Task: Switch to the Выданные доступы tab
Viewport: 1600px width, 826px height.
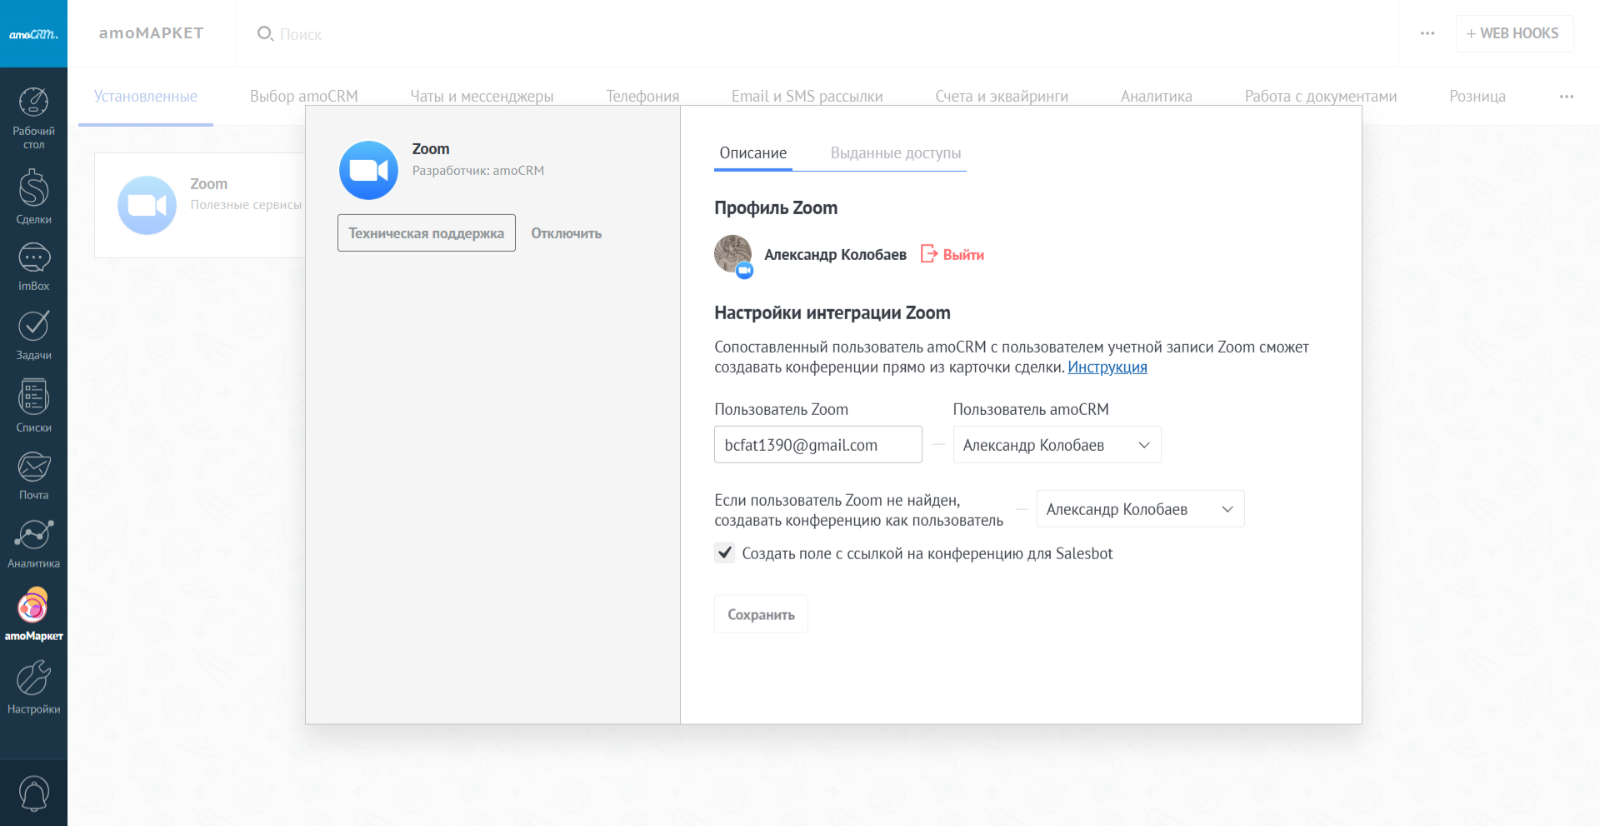Action: (895, 153)
